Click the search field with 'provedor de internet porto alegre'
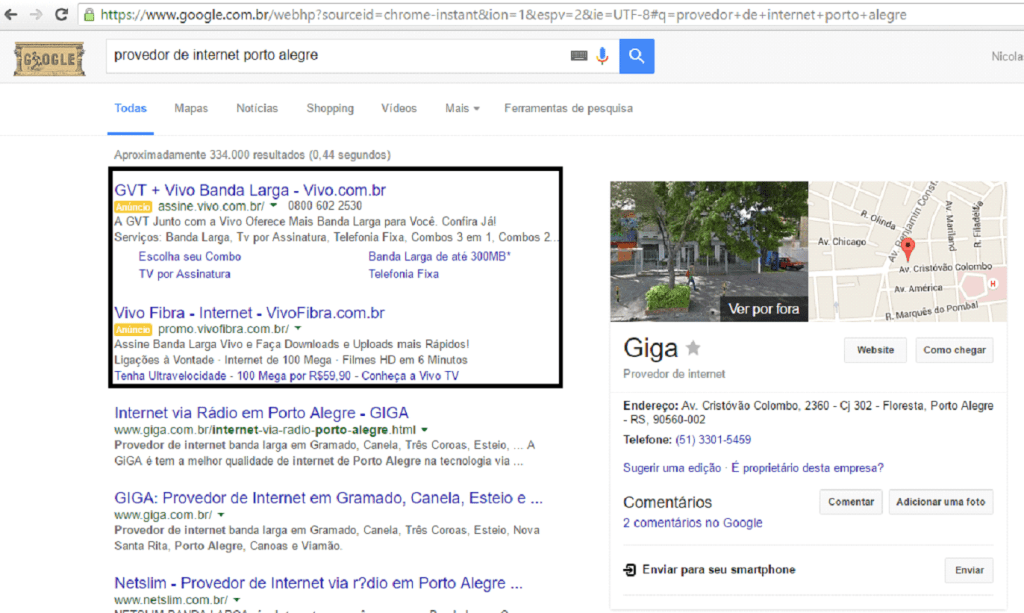 click(340, 55)
